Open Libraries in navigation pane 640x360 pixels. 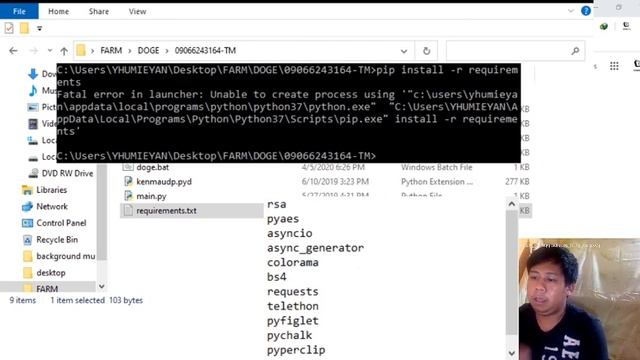tap(51, 190)
